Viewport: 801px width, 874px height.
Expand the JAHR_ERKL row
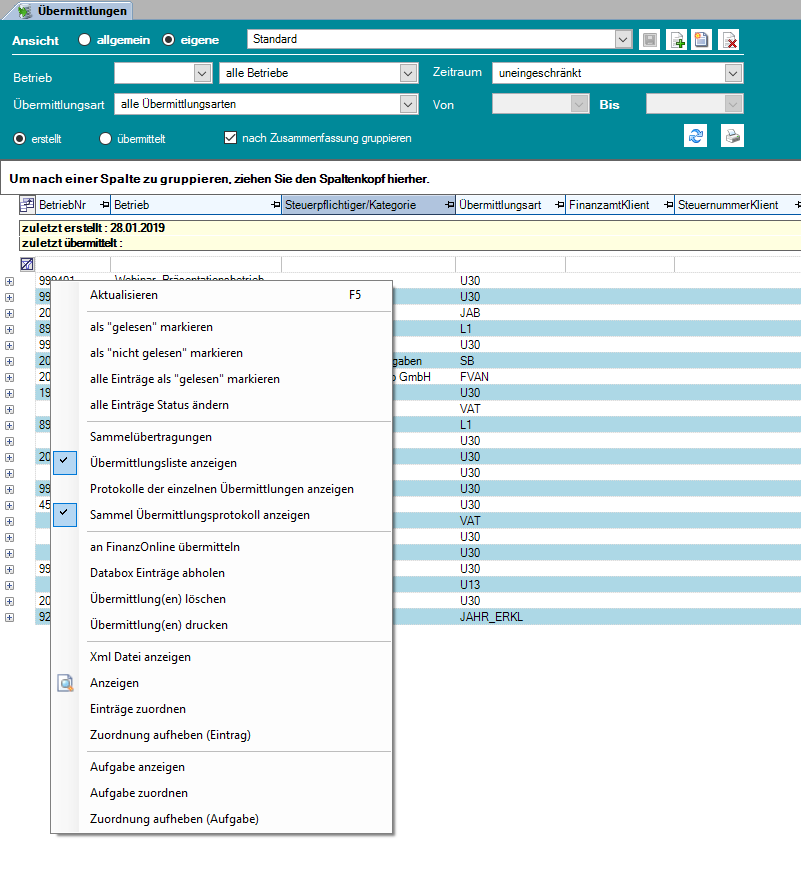pos(9,617)
